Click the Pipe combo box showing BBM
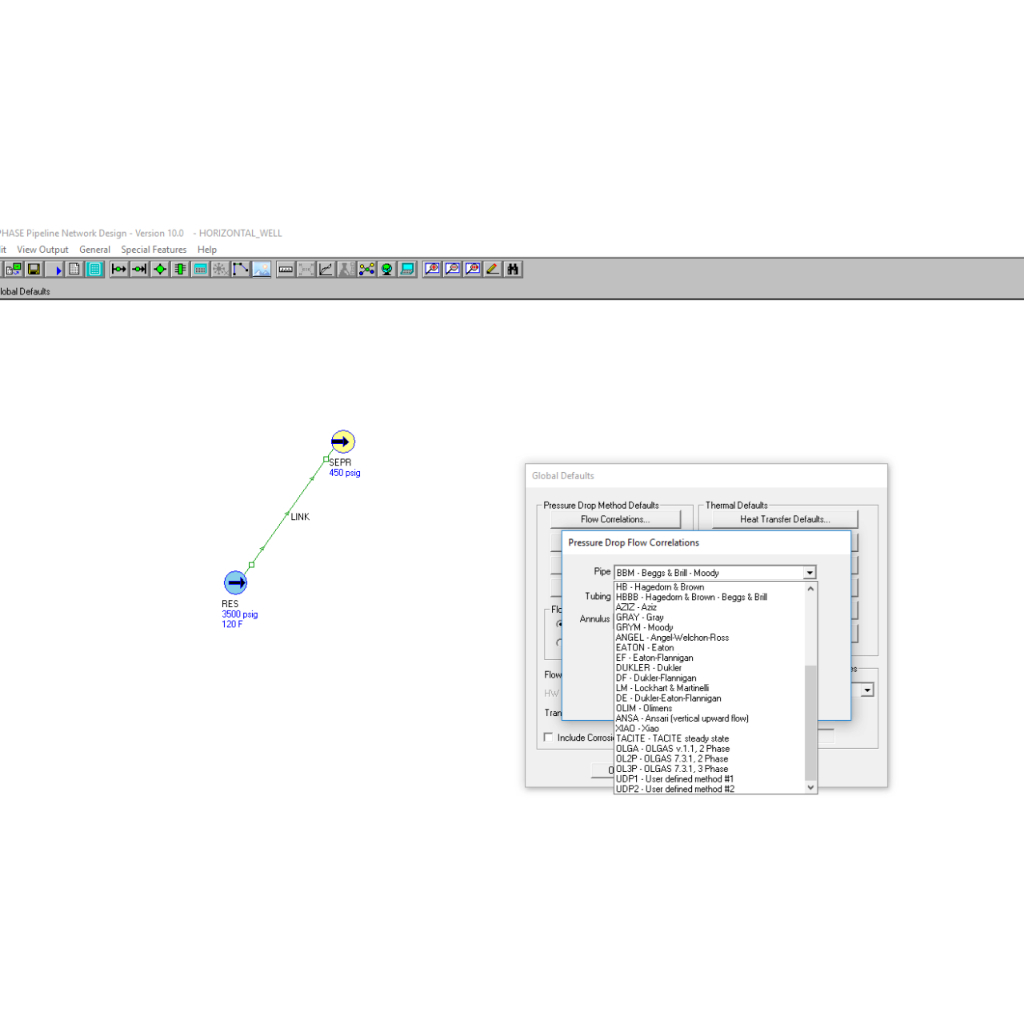1024x1024 pixels. tap(715, 573)
